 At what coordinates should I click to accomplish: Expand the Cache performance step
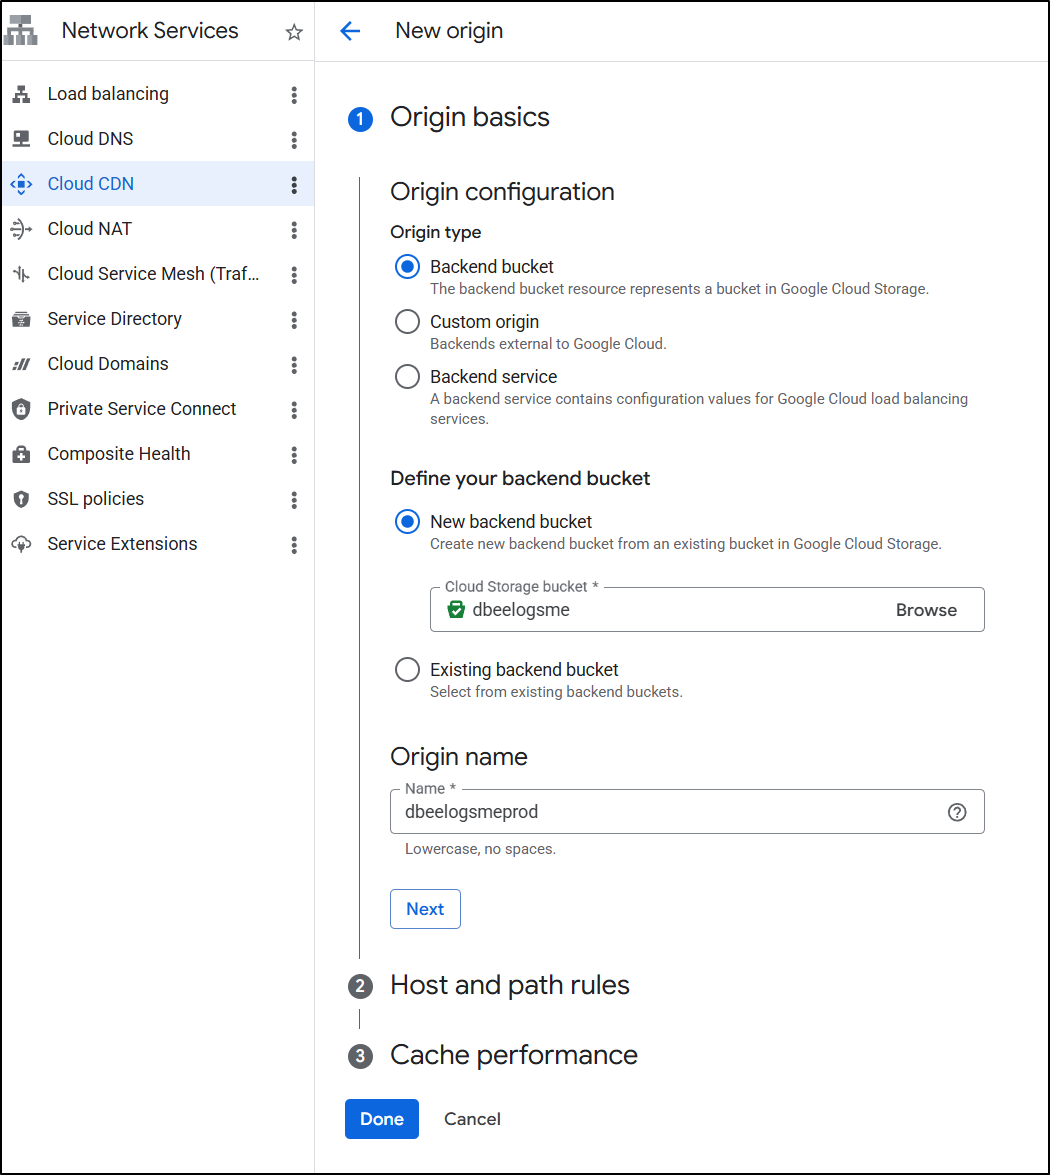click(x=513, y=1056)
